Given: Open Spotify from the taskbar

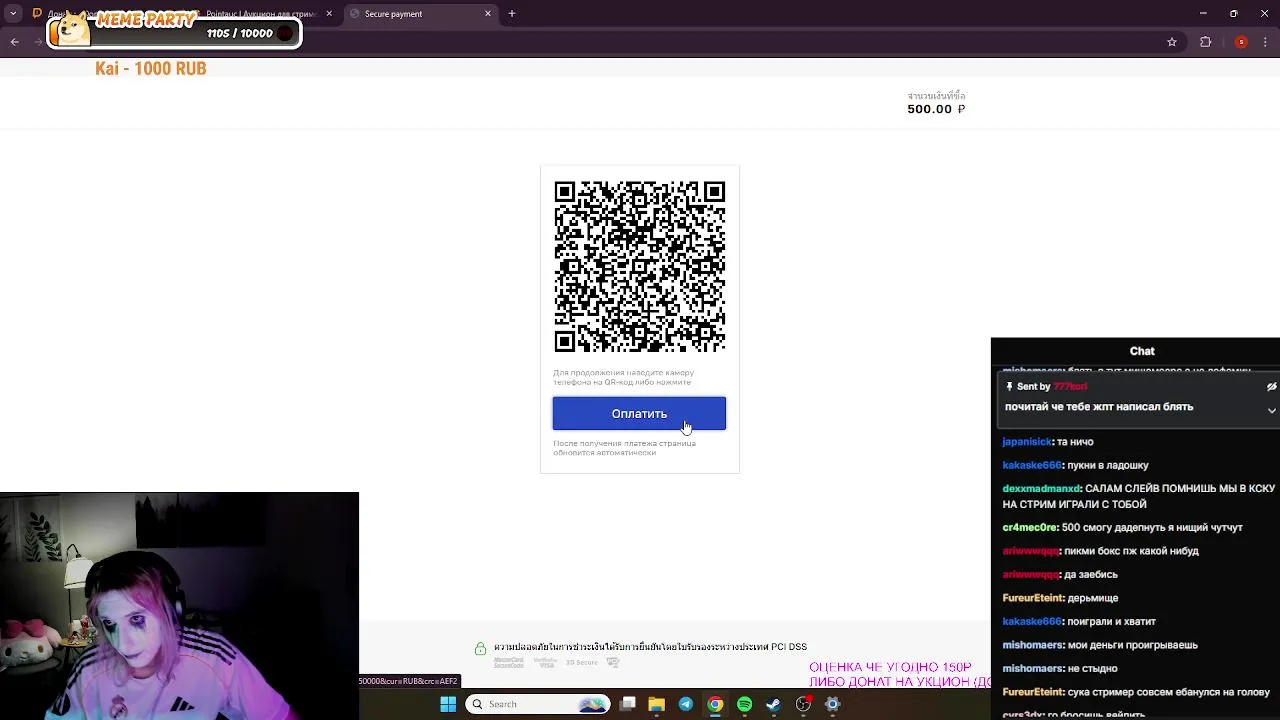Looking at the screenshot, I should tap(744, 704).
